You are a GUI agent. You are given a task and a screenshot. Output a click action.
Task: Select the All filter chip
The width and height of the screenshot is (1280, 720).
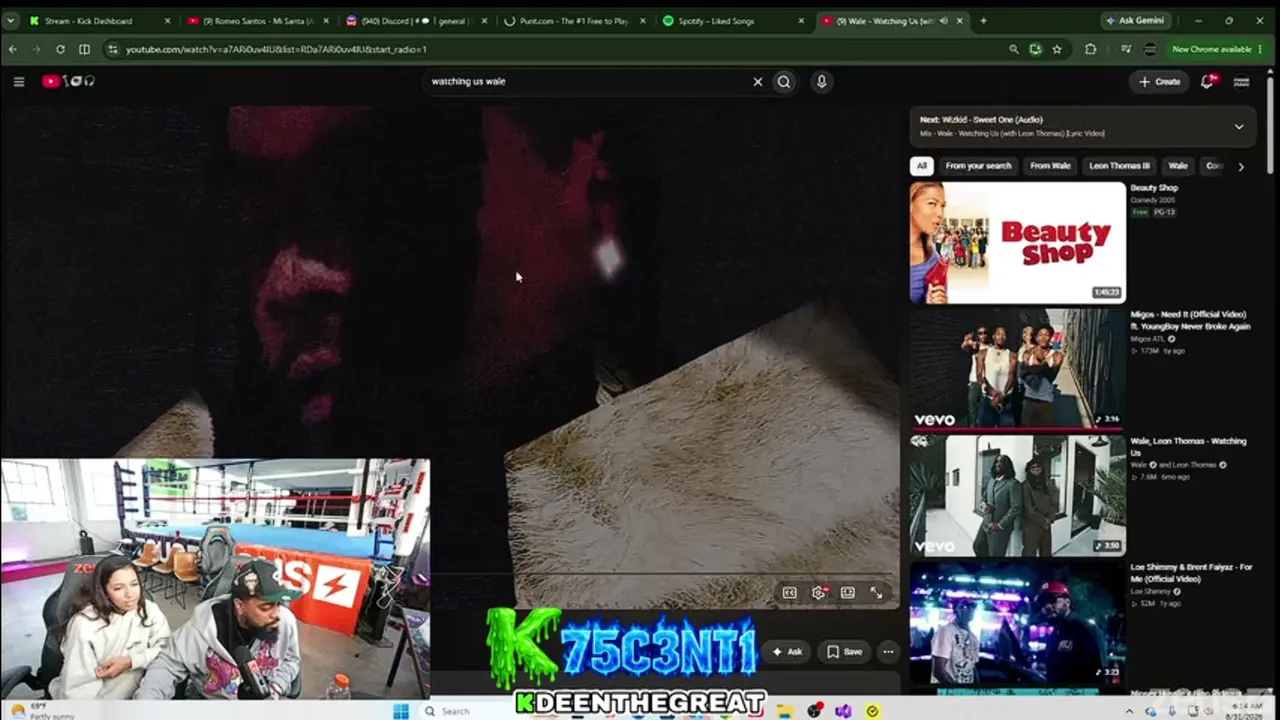[921, 166]
